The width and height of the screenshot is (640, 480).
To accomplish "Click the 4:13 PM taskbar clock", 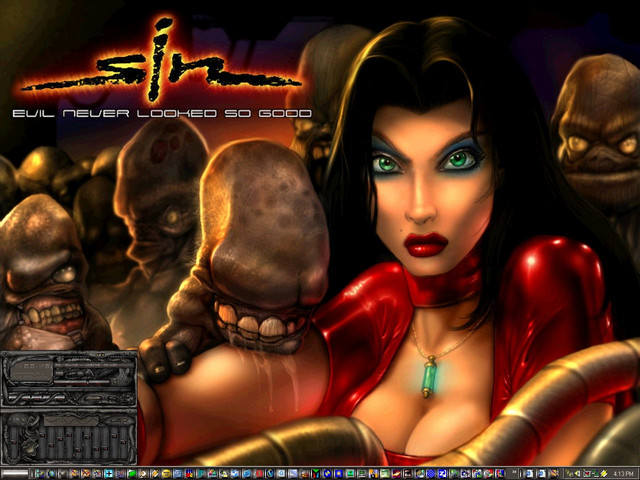I will pyautogui.click(x=623, y=474).
